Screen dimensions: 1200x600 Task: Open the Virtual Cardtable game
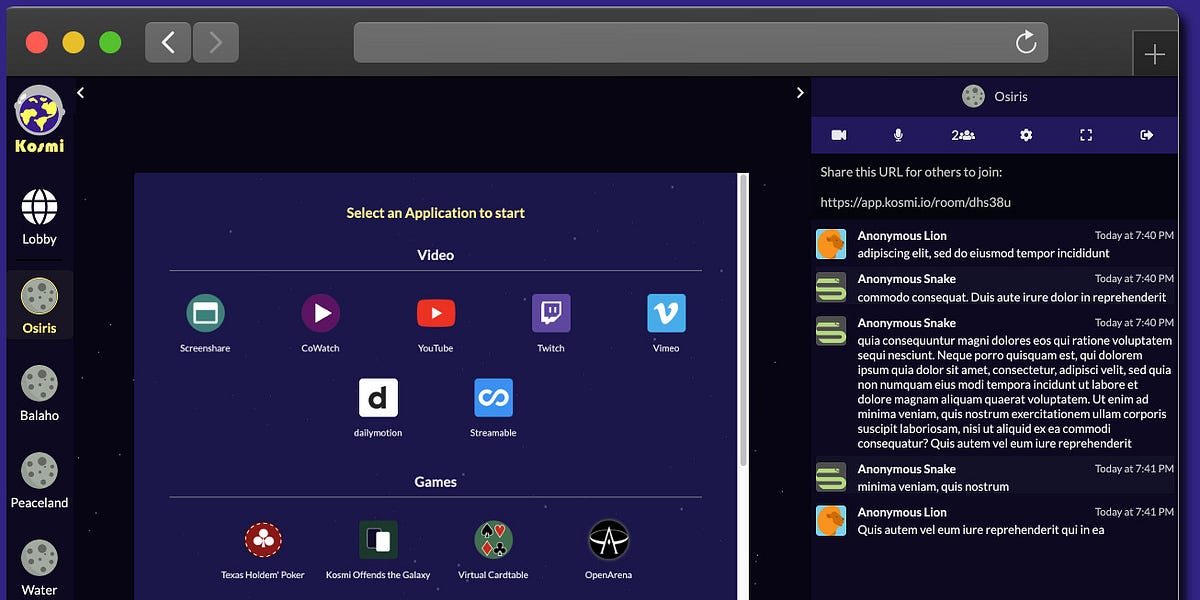(493, 540)
